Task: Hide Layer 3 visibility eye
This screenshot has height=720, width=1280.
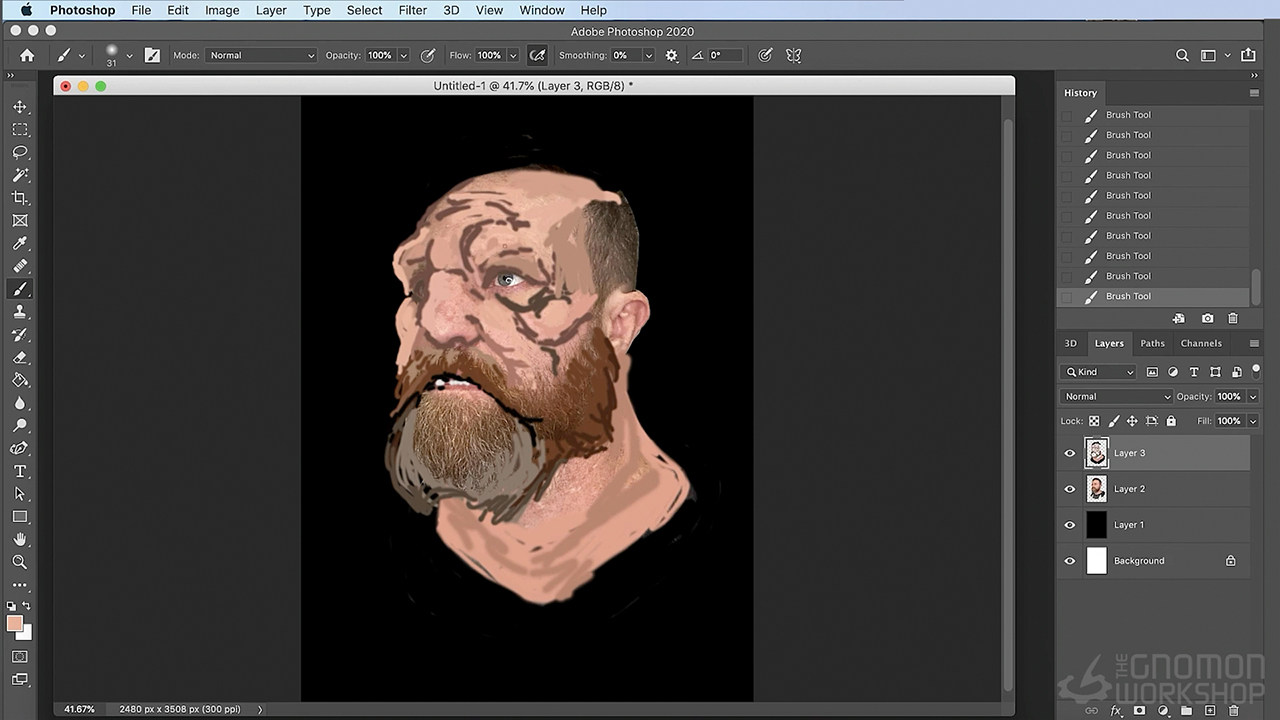Action: [x=1069, y=453]
